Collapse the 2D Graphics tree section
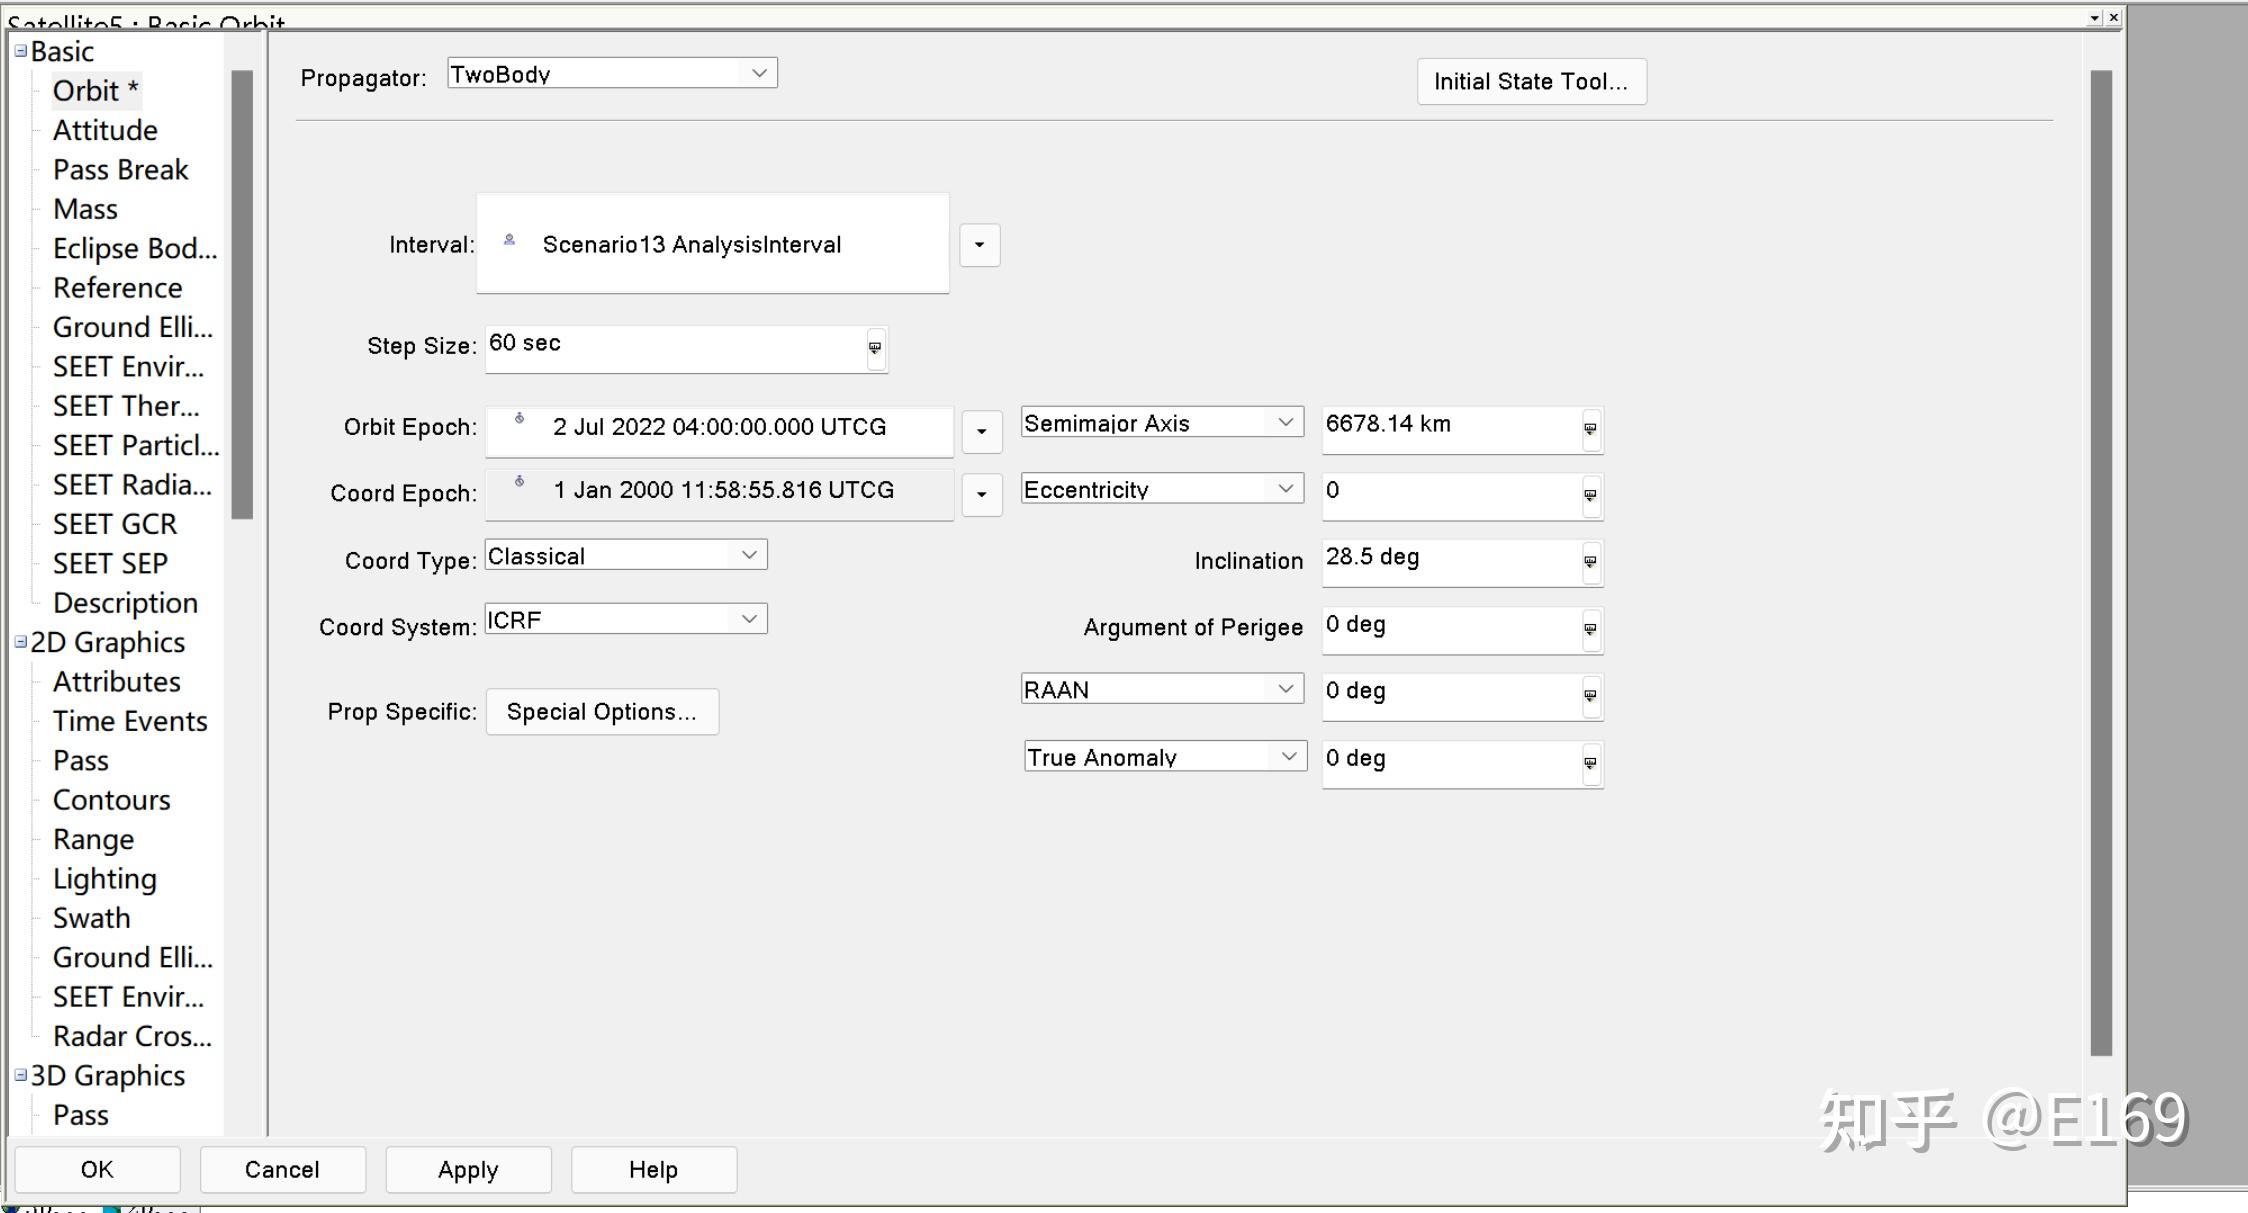The width and height of the screenshot is (2248, 1213). pyautogui.click(x=20, y=642)
